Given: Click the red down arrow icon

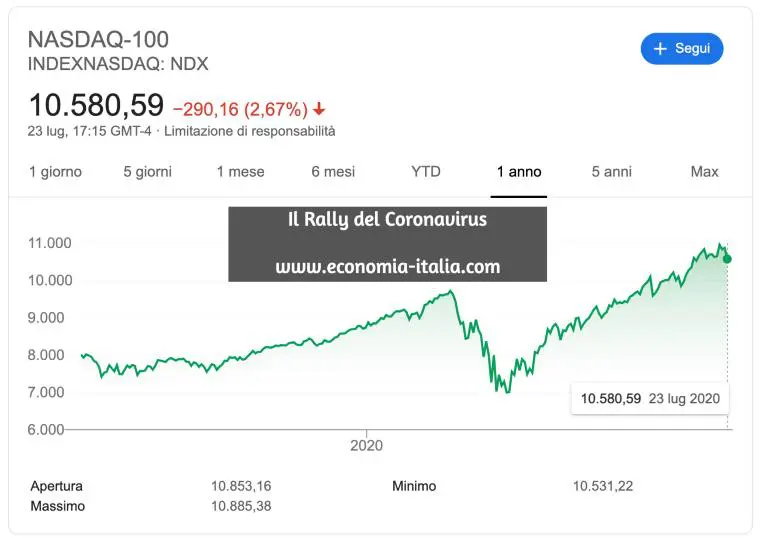Looking at the screenshot, I should pyautogui.click(x=319, y=108).
